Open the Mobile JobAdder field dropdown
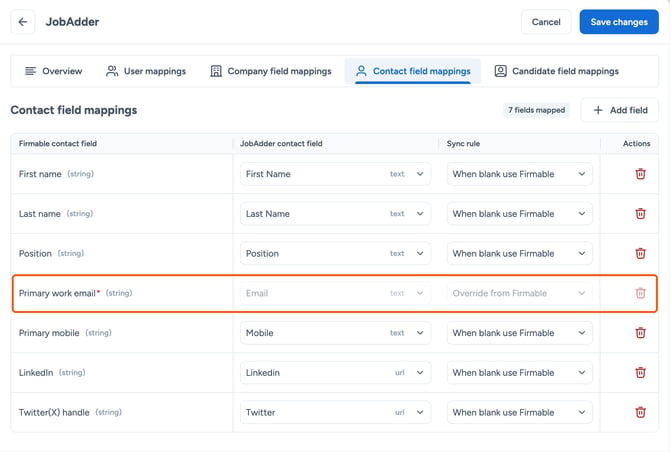Screen dimensions: 670x452 pos(335,333)
